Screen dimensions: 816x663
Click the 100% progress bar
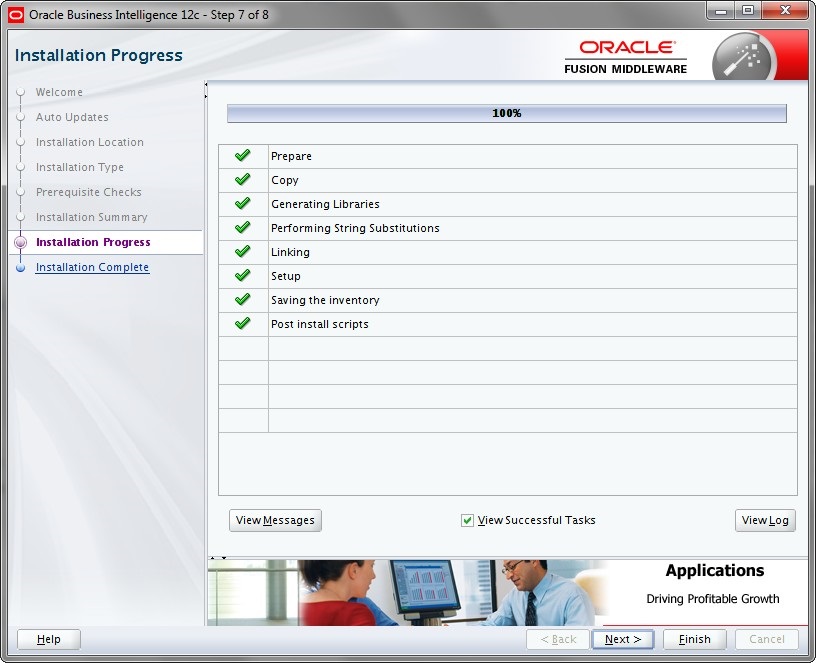(x=507, y=113)
